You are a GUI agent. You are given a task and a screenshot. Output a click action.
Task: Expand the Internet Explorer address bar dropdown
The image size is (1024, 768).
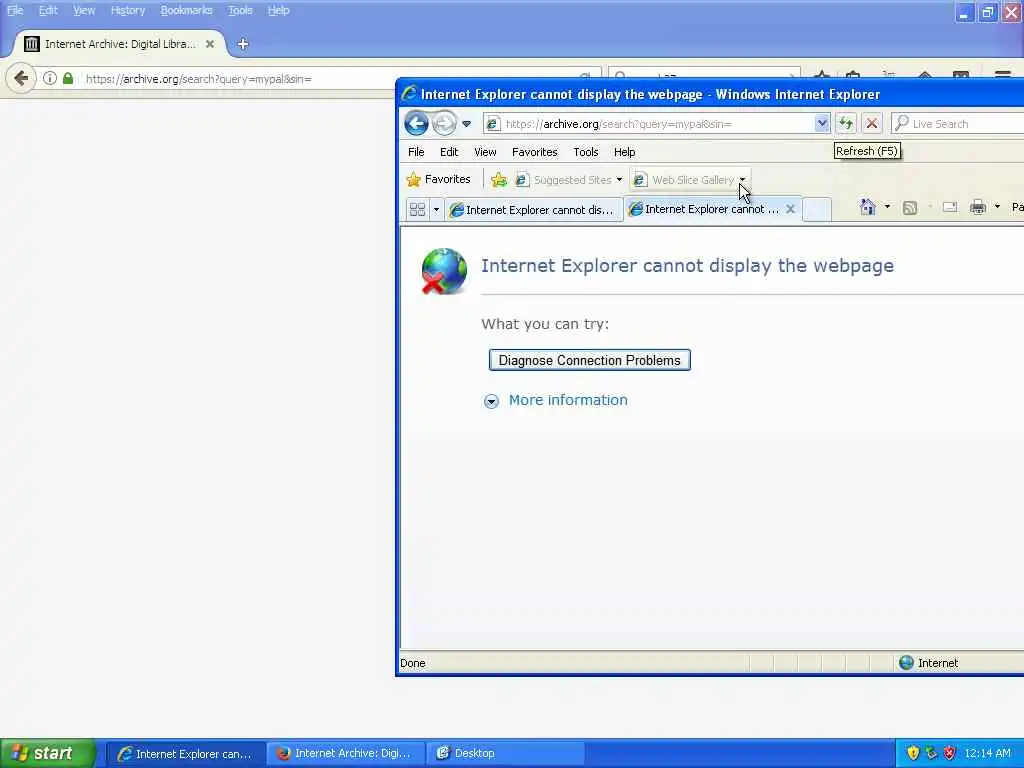point(822,123)
